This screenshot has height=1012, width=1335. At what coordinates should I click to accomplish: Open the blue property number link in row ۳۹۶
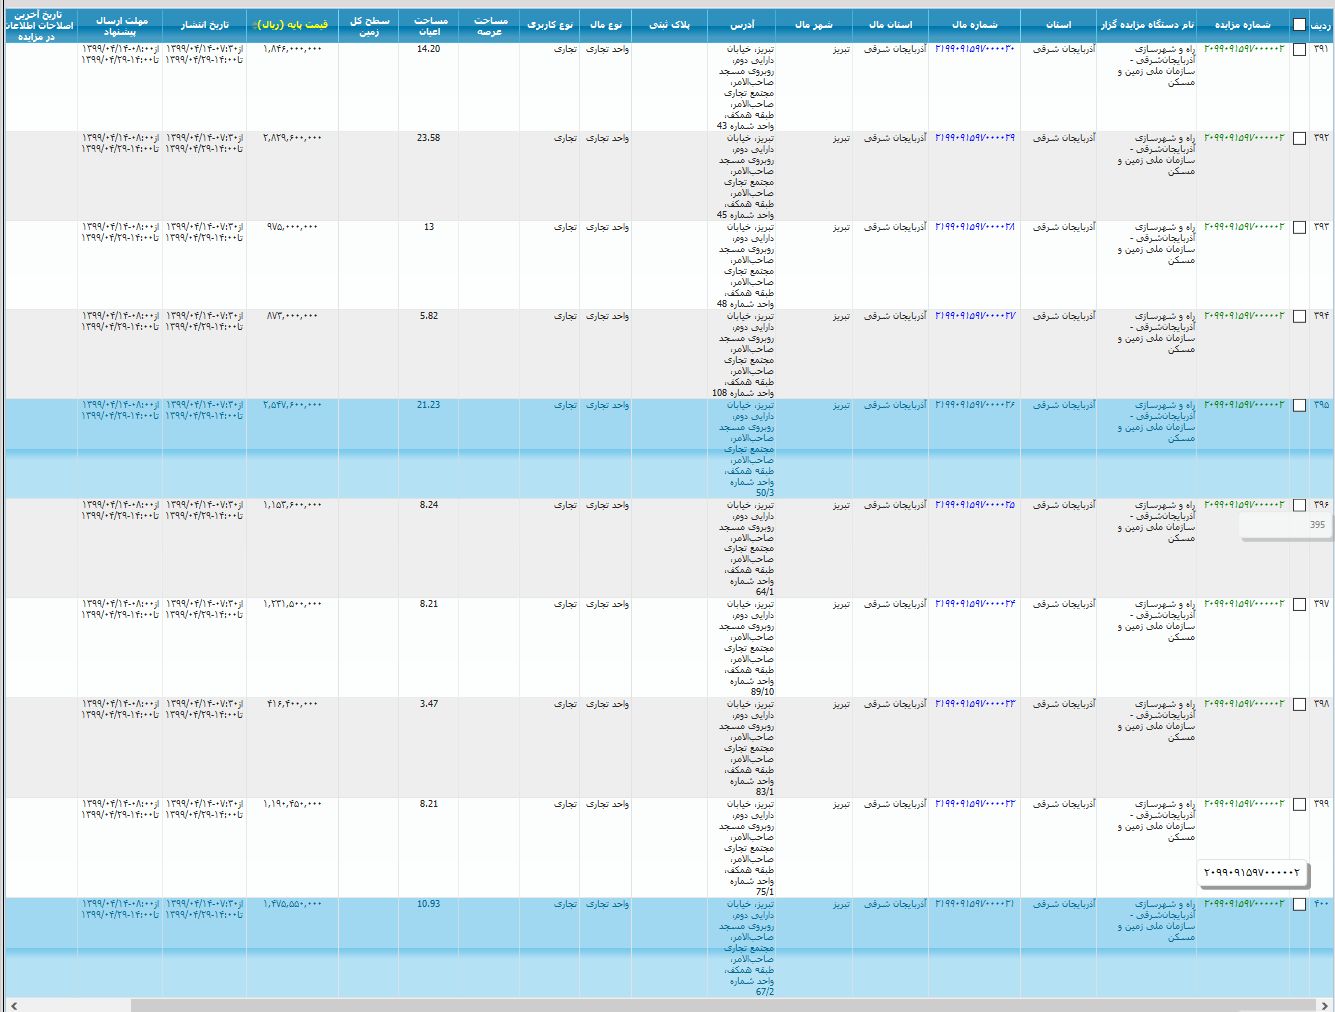[x=975, y=505]
